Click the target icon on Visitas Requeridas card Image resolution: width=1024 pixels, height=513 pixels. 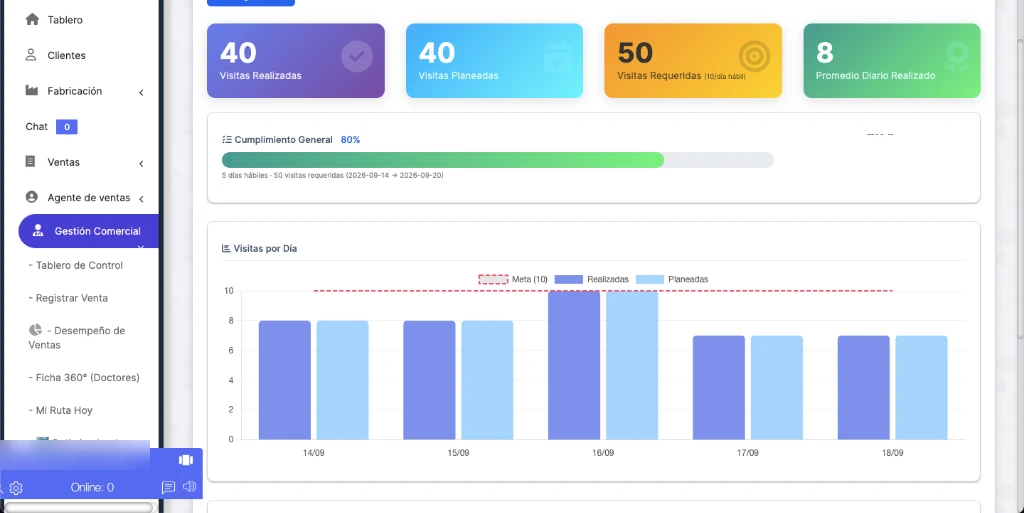(x=754, y=56)
